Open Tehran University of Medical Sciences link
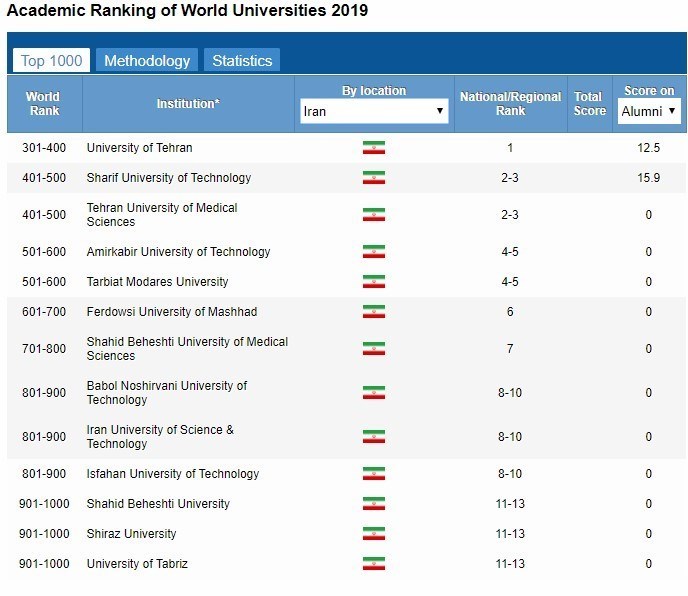The width and height of the screenshot is (688, 596). coord(161,215)
